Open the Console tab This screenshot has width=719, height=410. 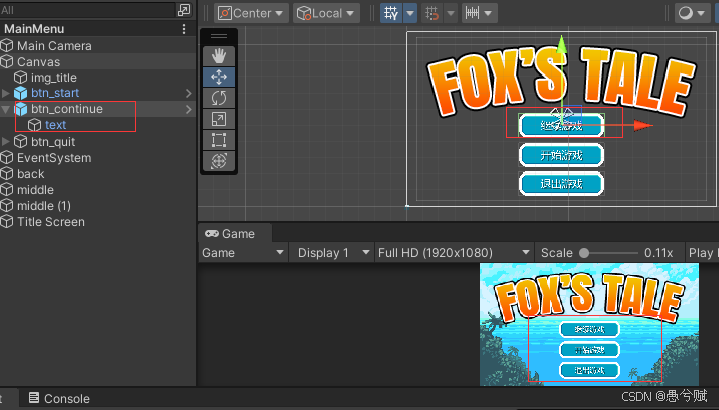click(x=59, y=399)
